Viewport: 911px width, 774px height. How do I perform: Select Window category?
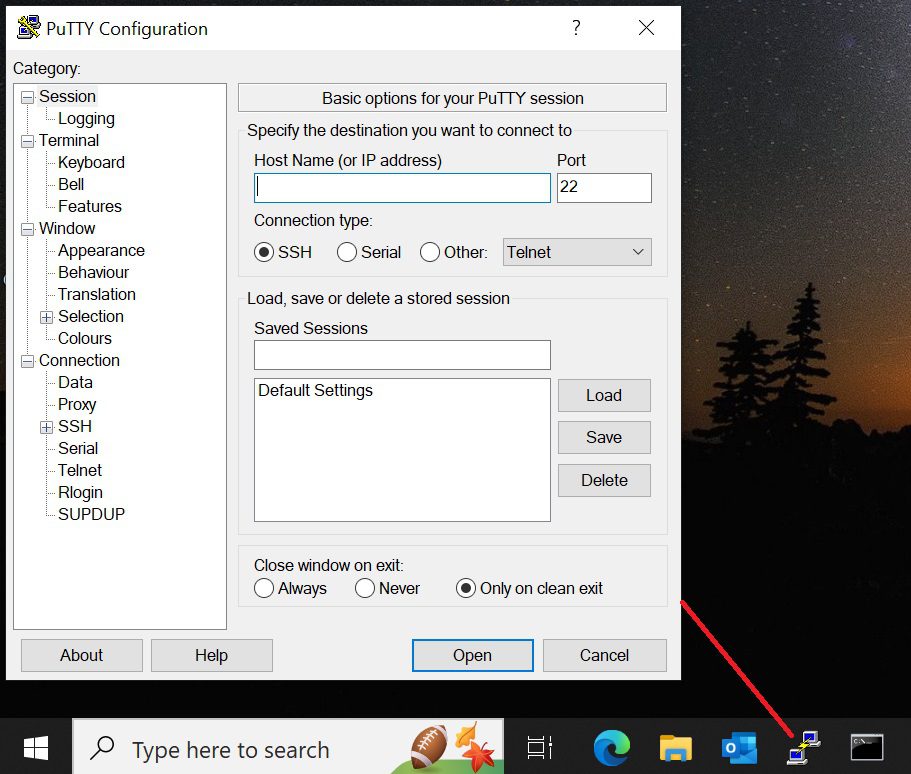(x=67, y=228)
